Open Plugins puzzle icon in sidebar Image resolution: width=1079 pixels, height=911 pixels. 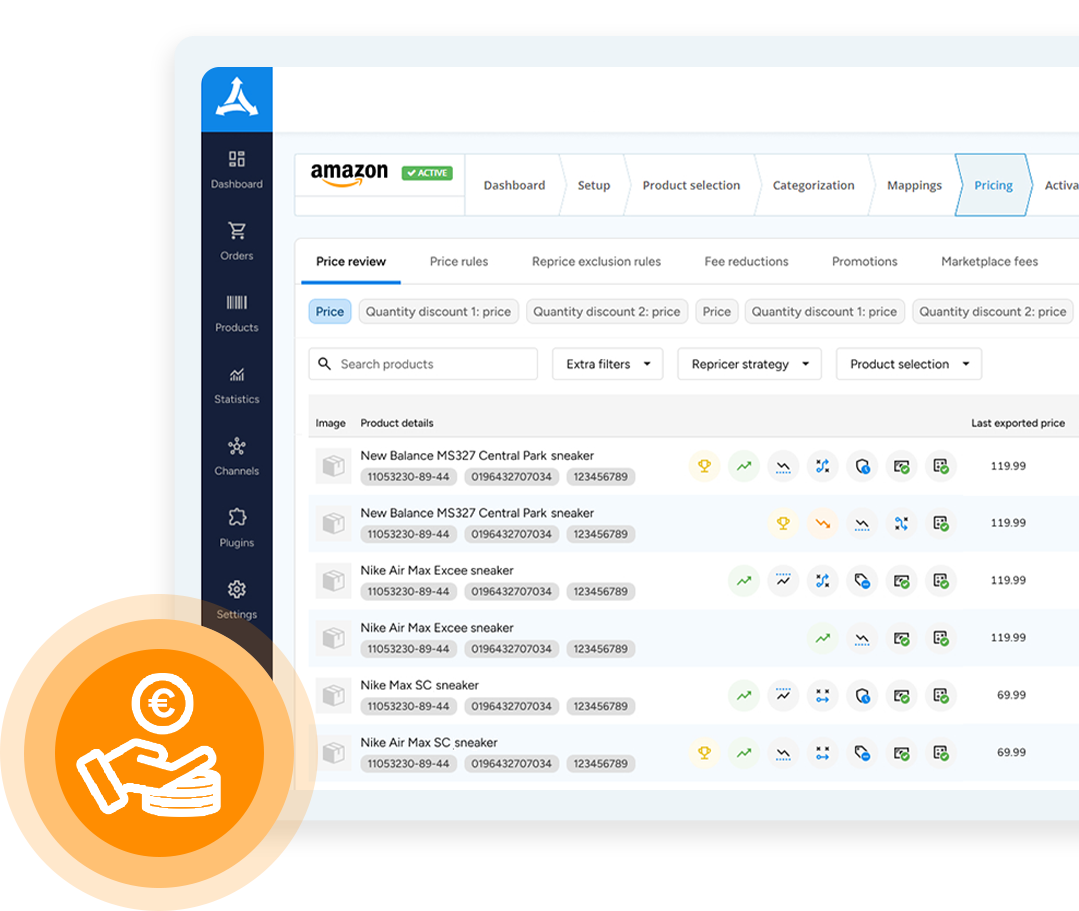tap(237, 527)
